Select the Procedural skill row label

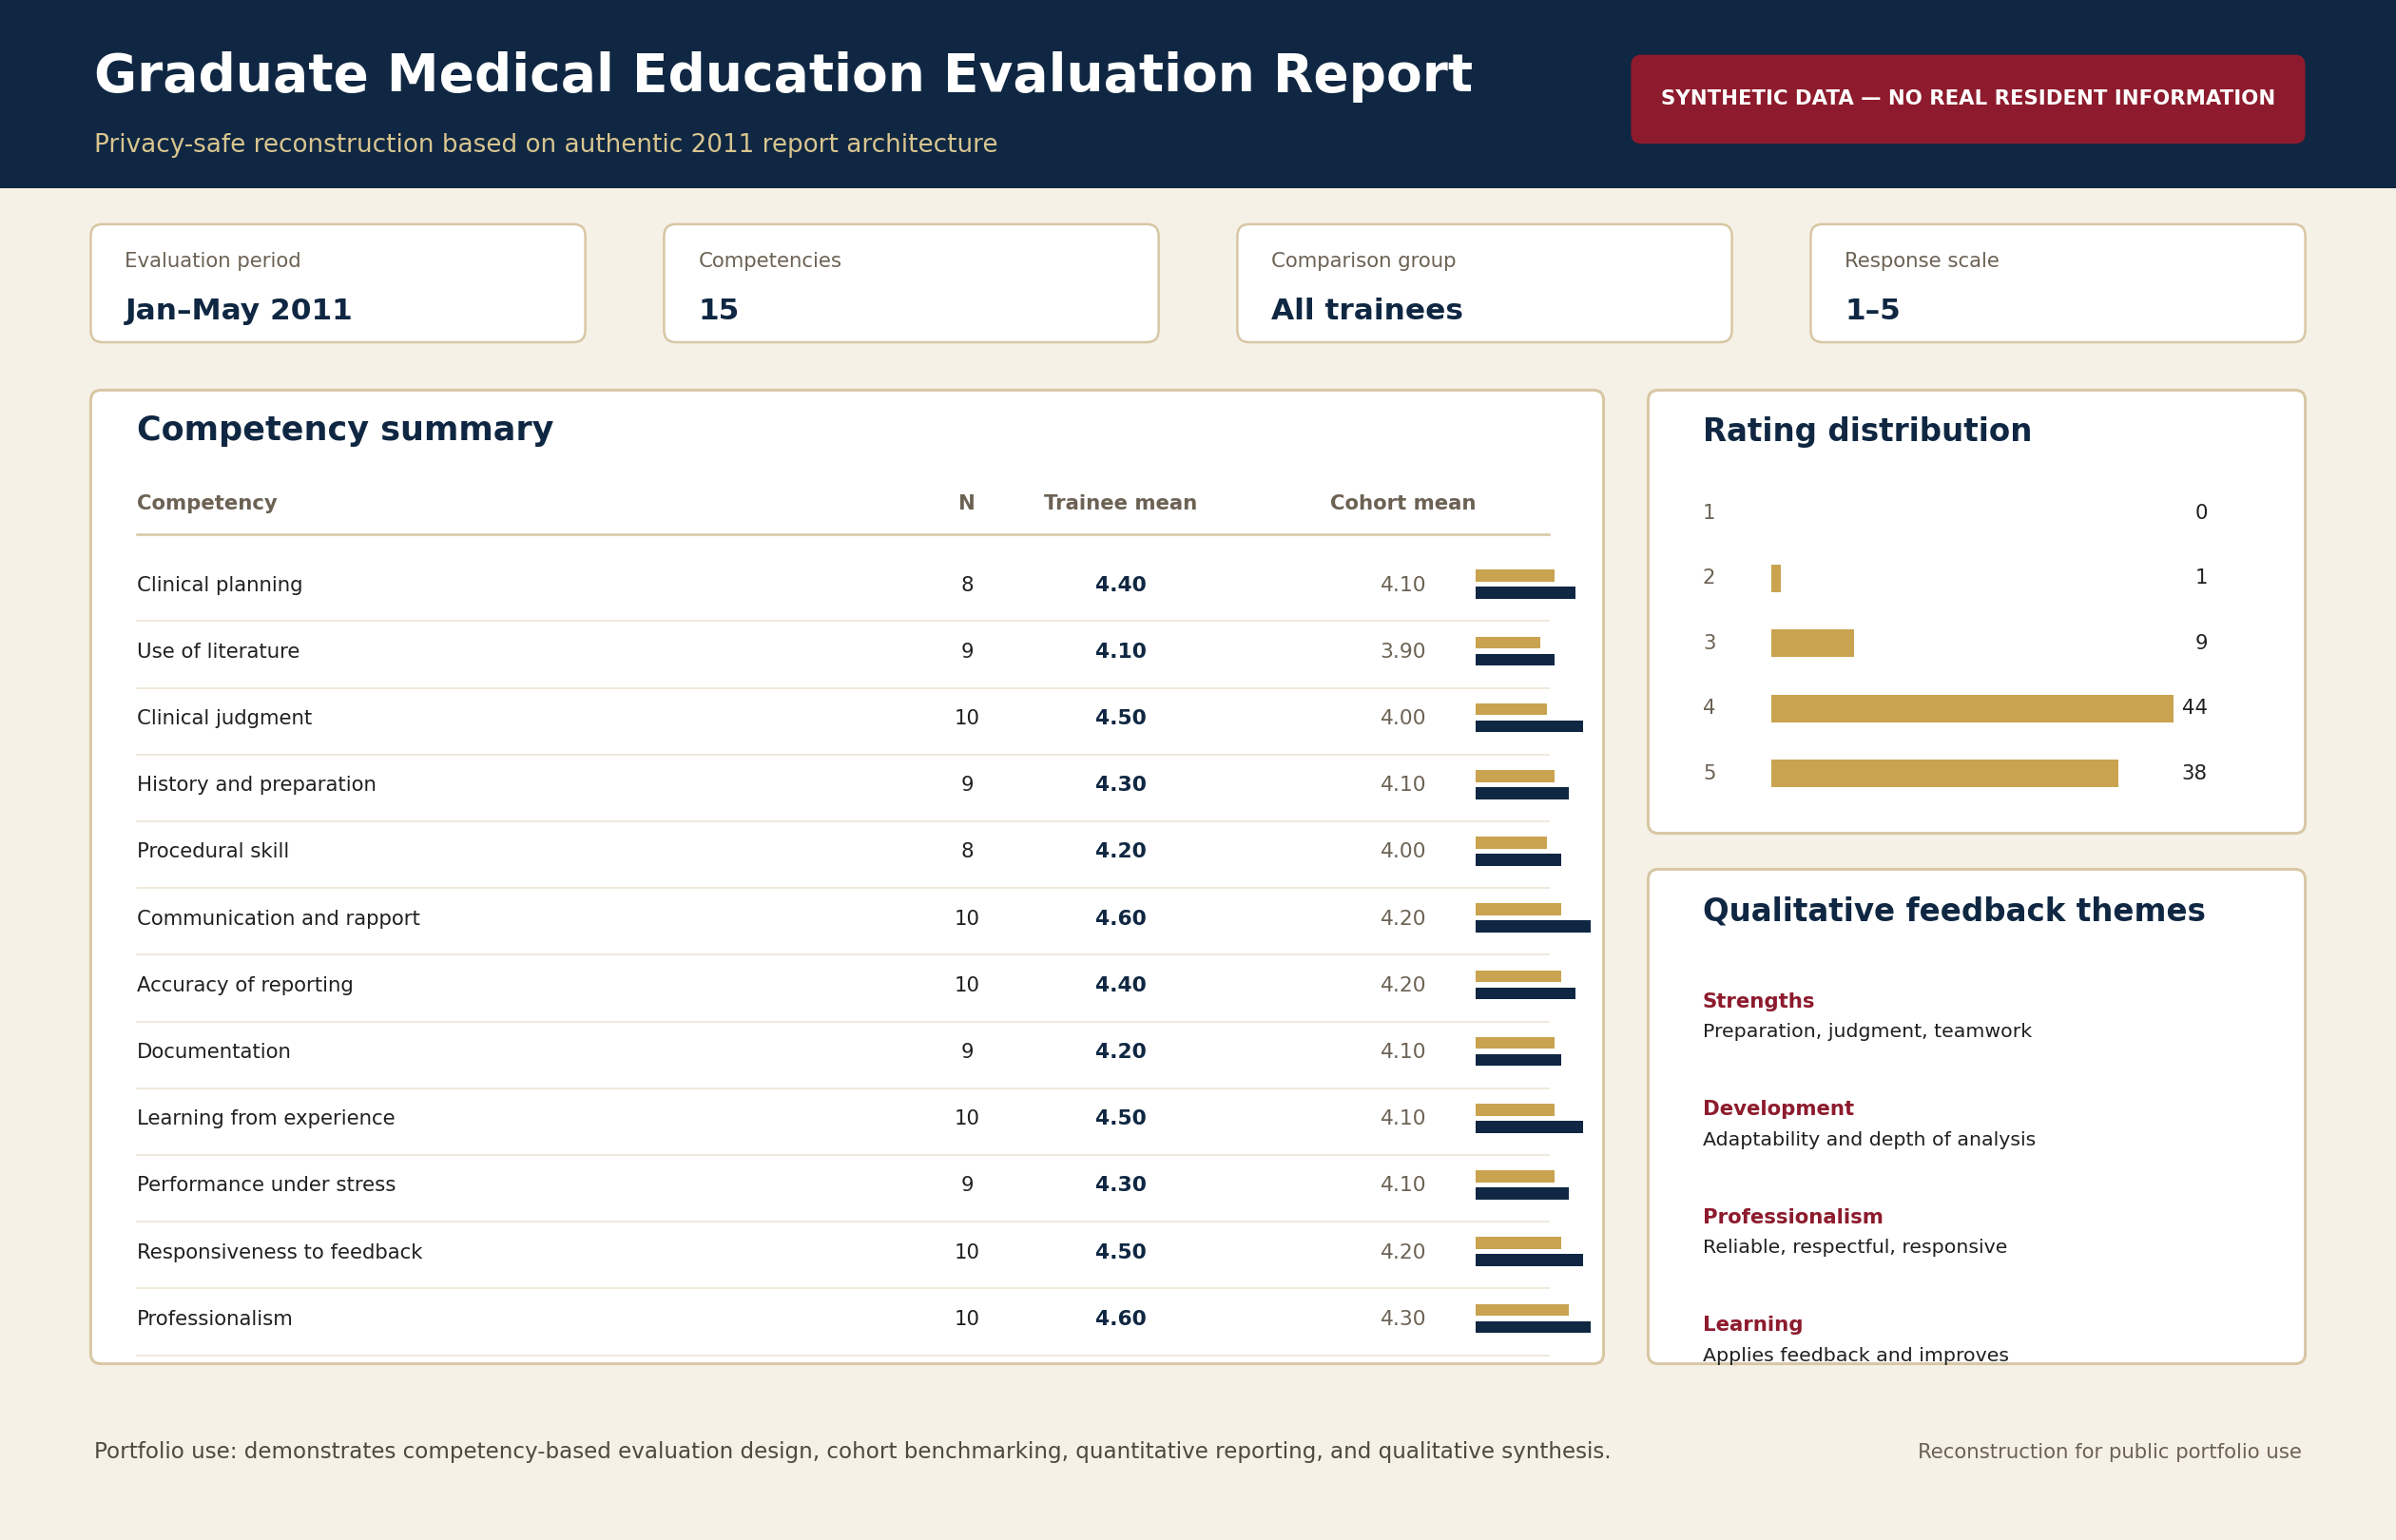[213, 851]
